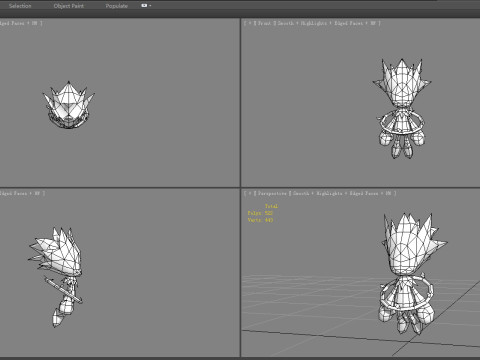Click the Polys count statistic text
This screenshot has width=480, height=360.
[x=260, y=213]
